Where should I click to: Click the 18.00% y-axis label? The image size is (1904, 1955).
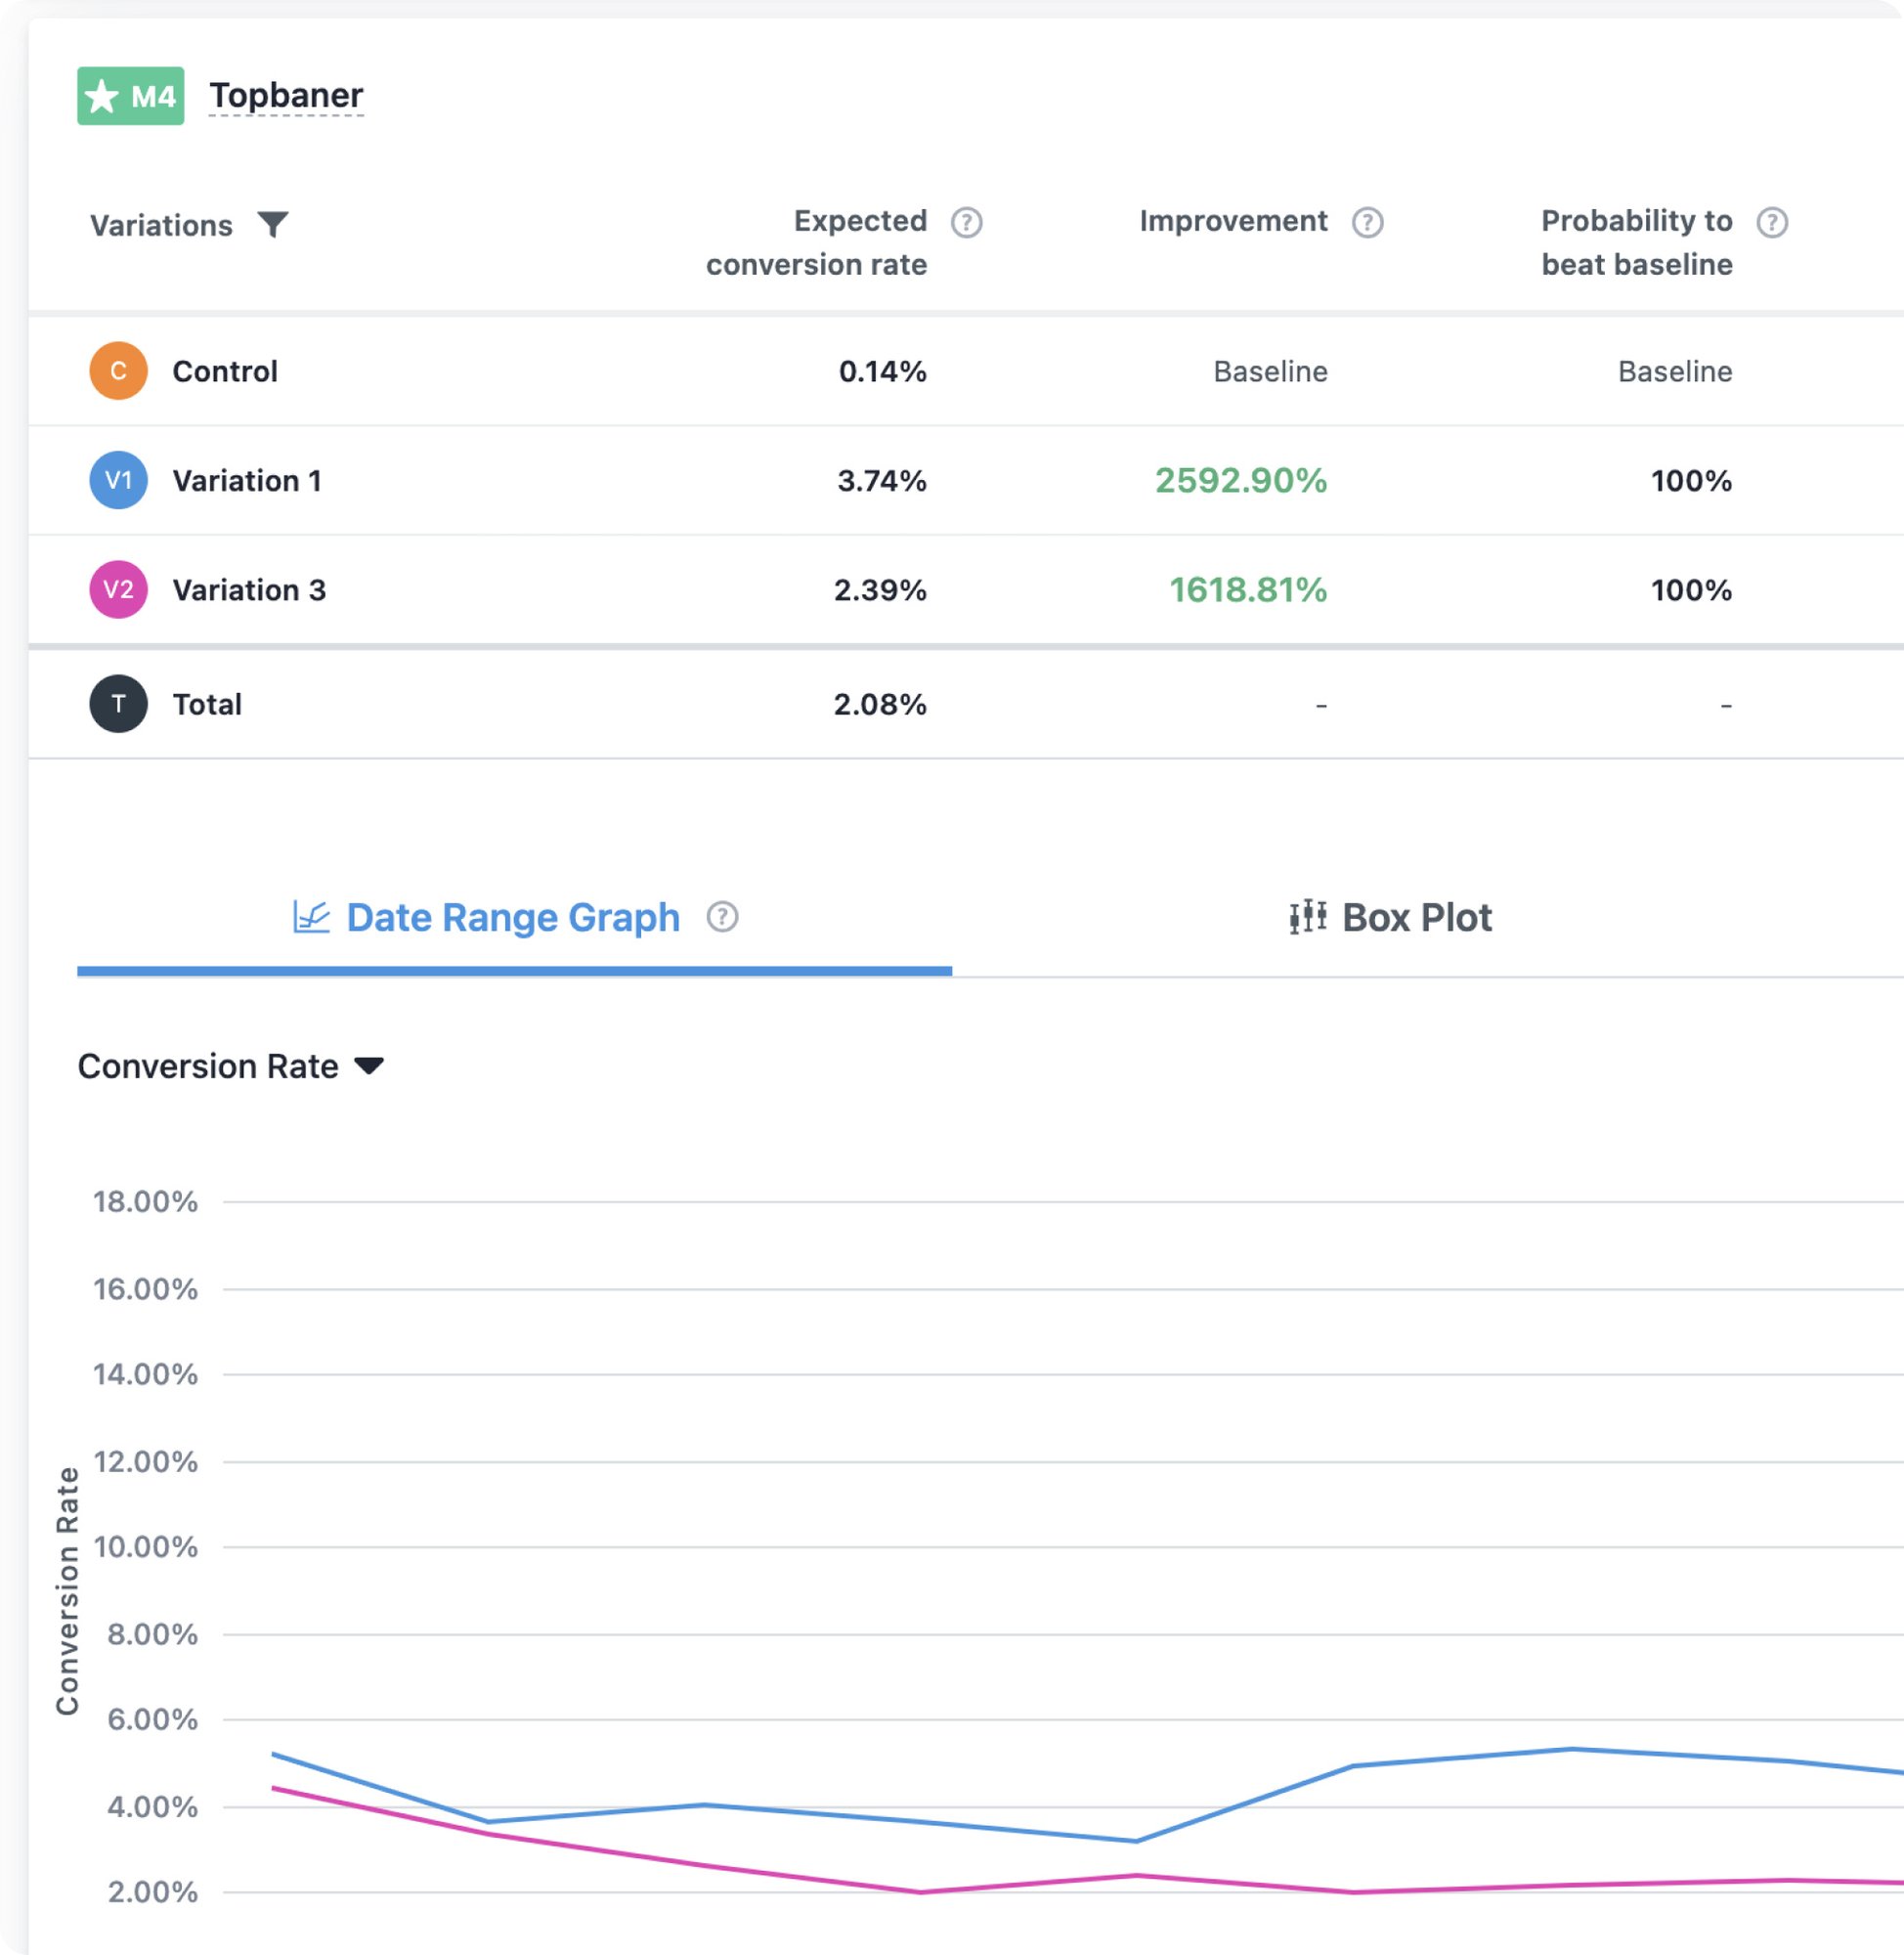click(145, 1201)
